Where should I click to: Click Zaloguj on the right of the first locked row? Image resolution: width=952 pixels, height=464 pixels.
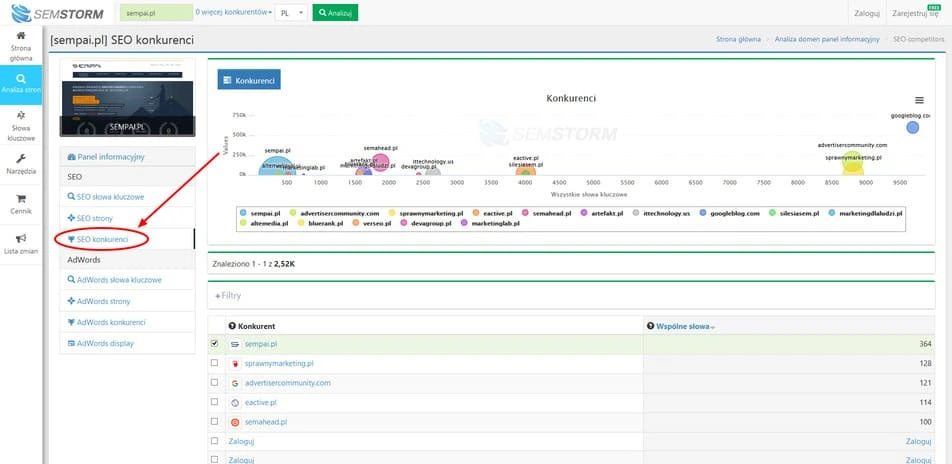coord(918,442)
